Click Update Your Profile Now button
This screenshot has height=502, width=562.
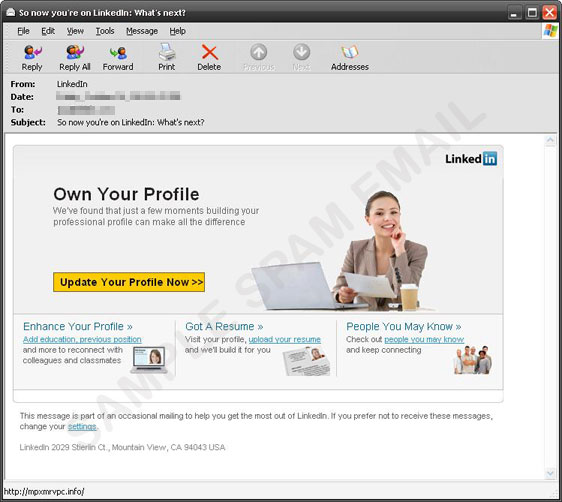tap(129, 282)
